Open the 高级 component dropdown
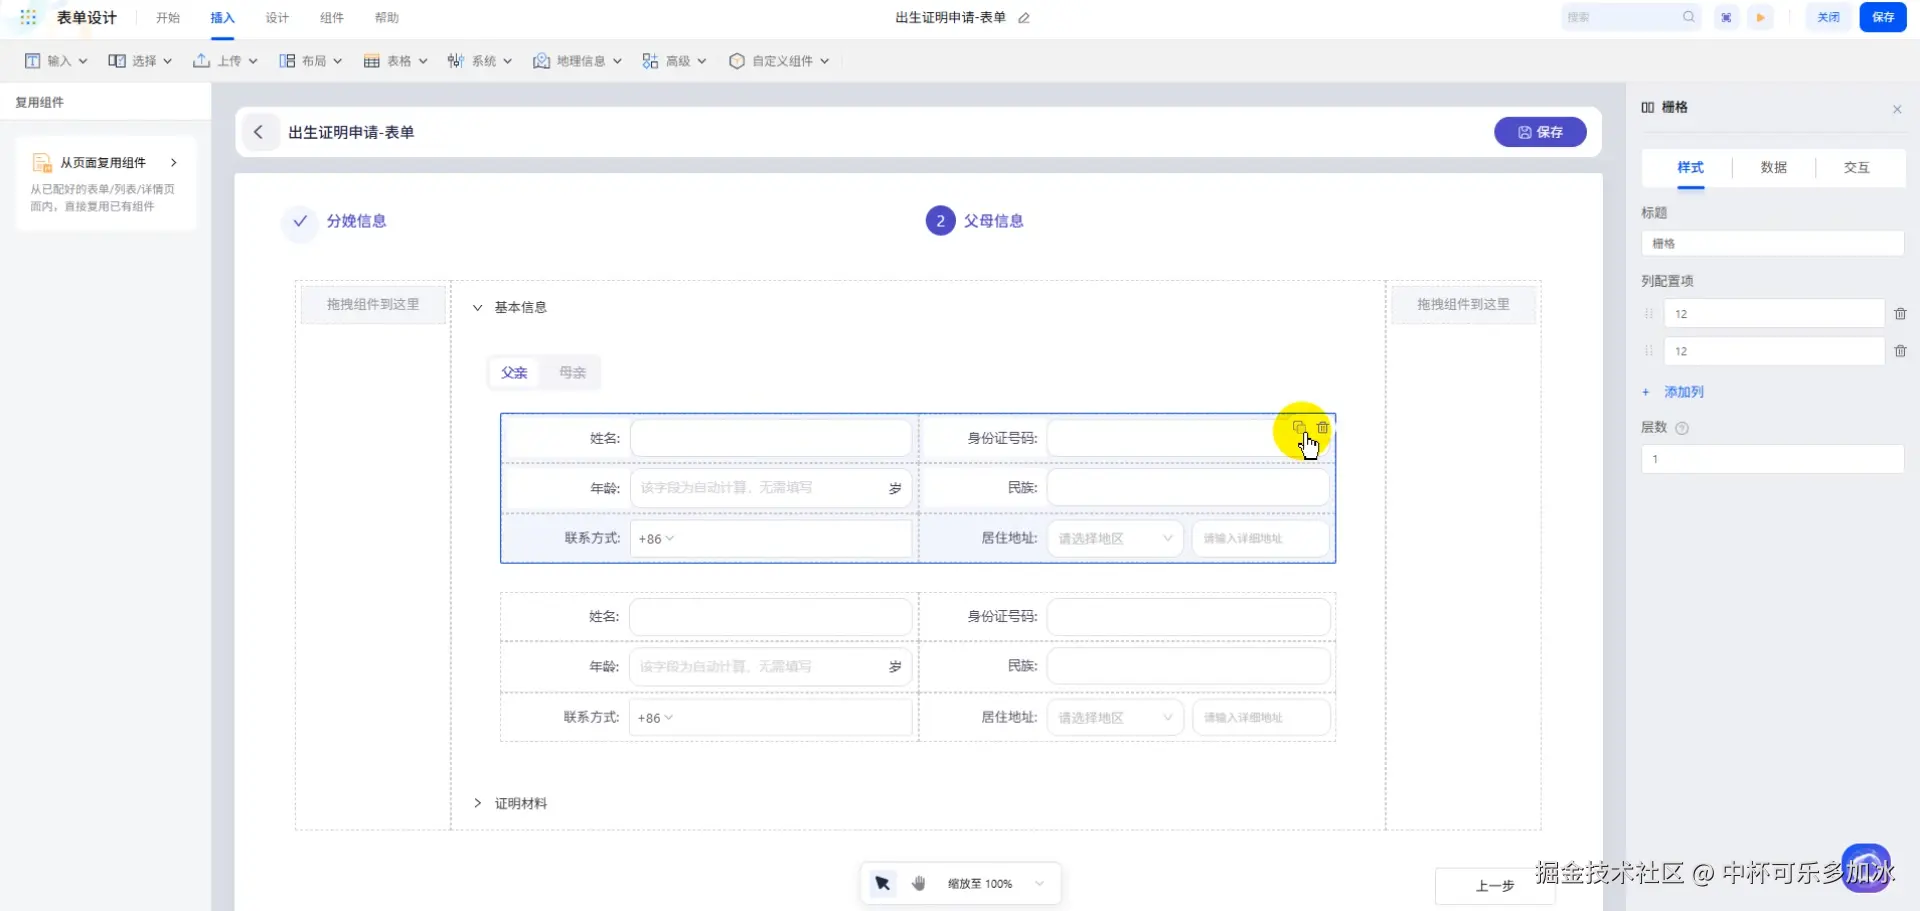The image size is (1920, 911). pos(674,61)
